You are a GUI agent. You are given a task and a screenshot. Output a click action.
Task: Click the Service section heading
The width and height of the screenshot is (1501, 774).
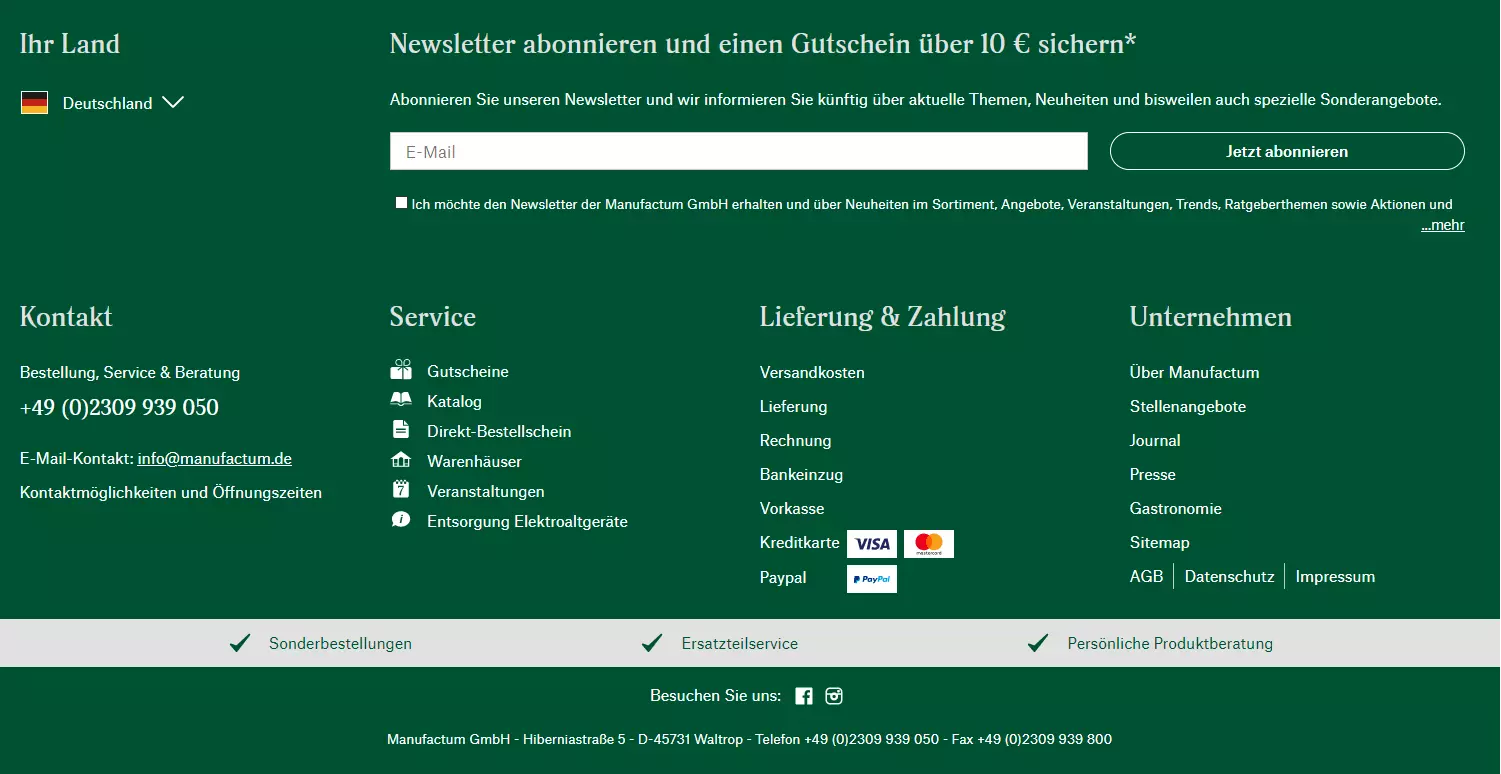tap(433, 317)
